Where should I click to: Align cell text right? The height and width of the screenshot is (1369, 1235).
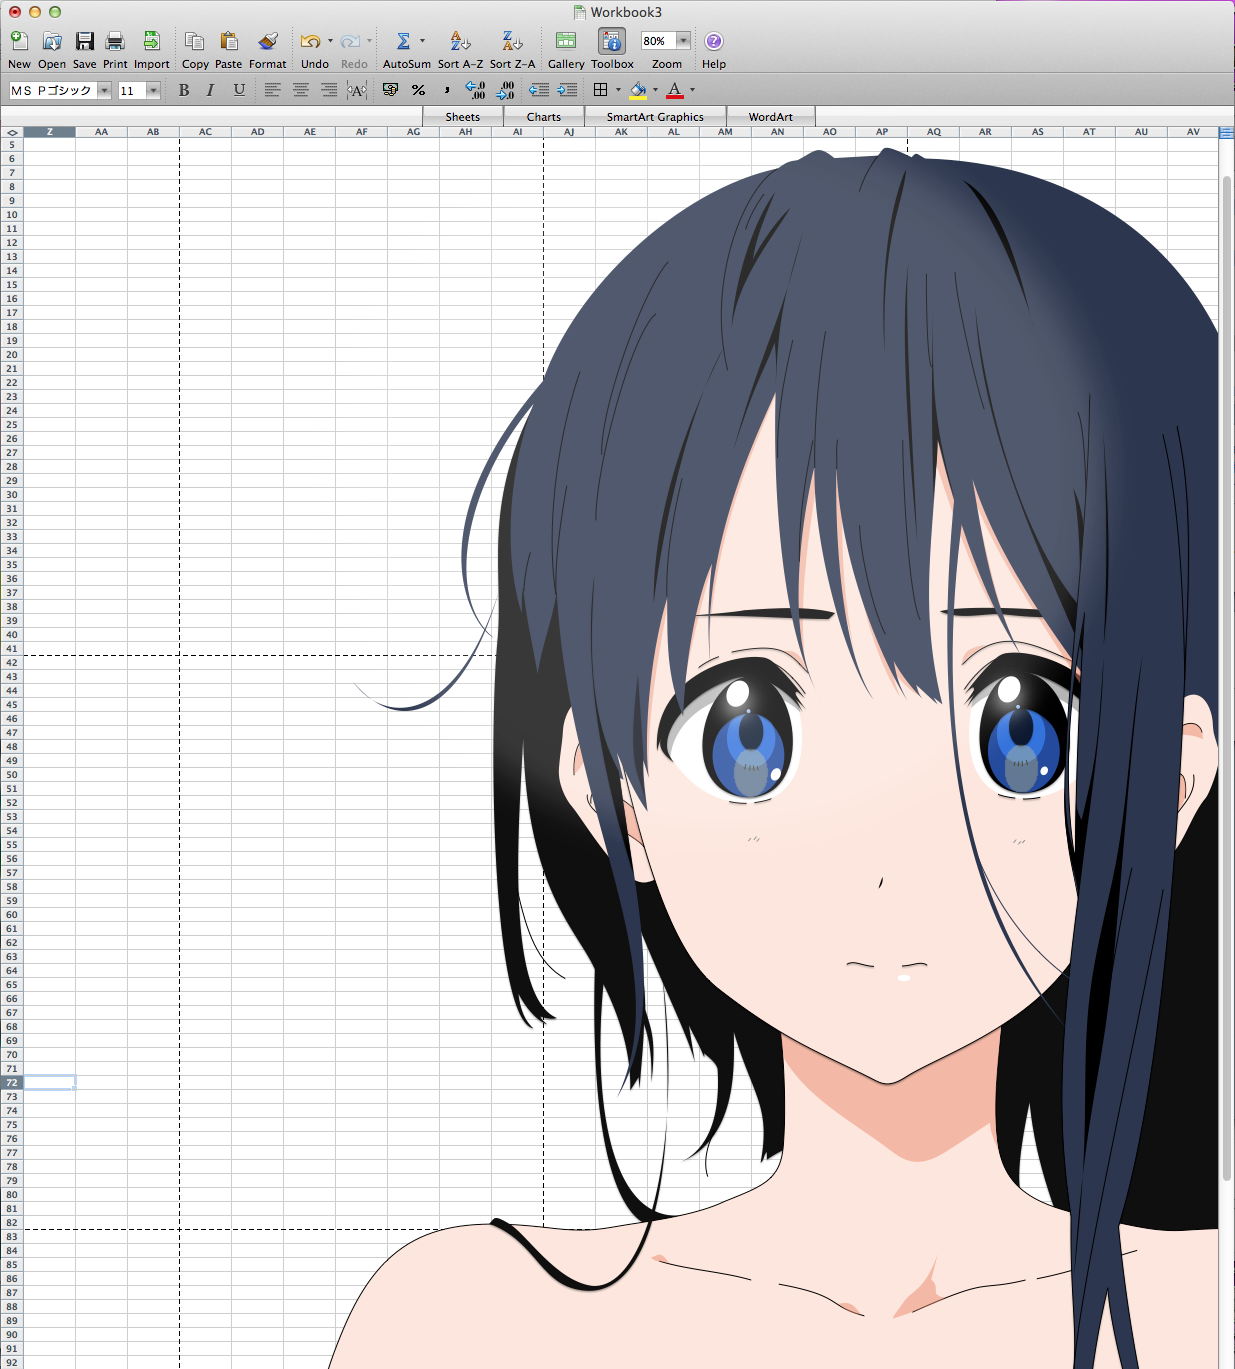[328, 90]
